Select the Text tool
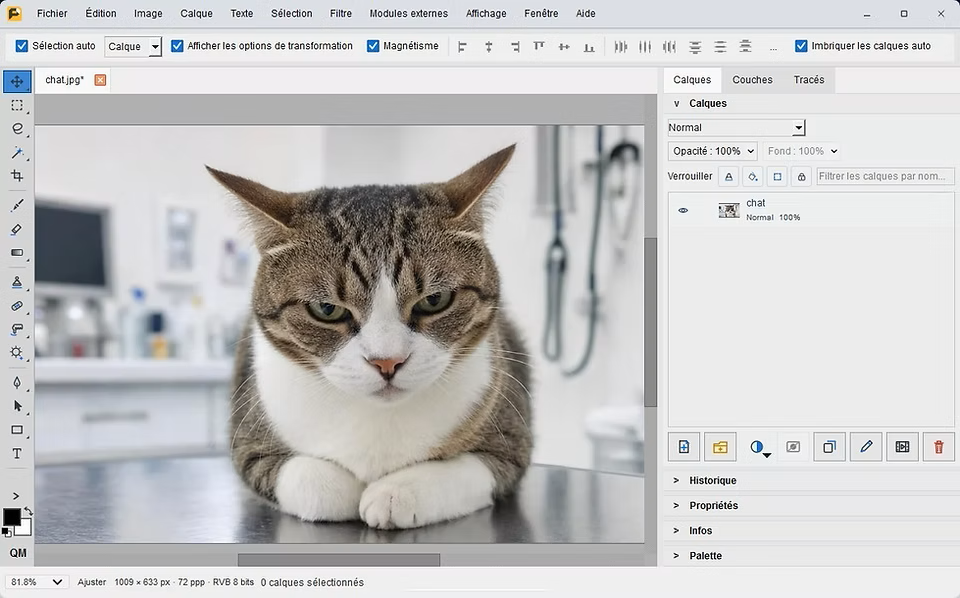 [x=17, y=454]
